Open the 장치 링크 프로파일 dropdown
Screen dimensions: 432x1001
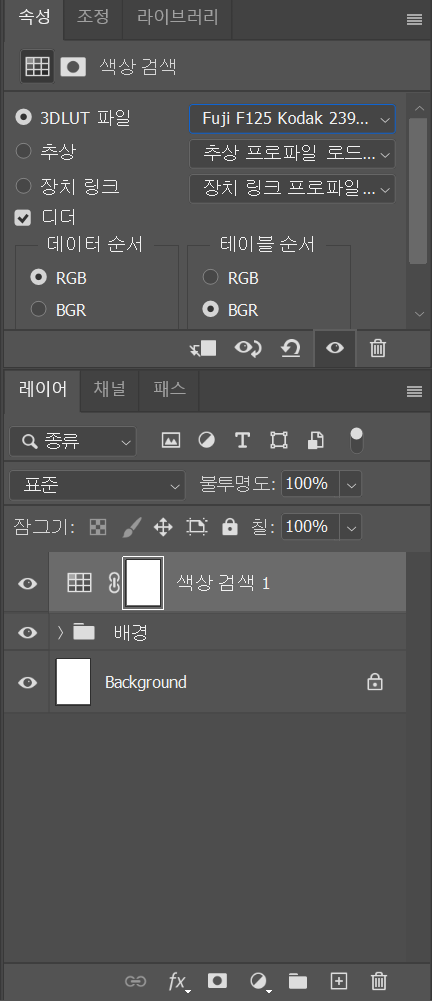pos(292,189)
